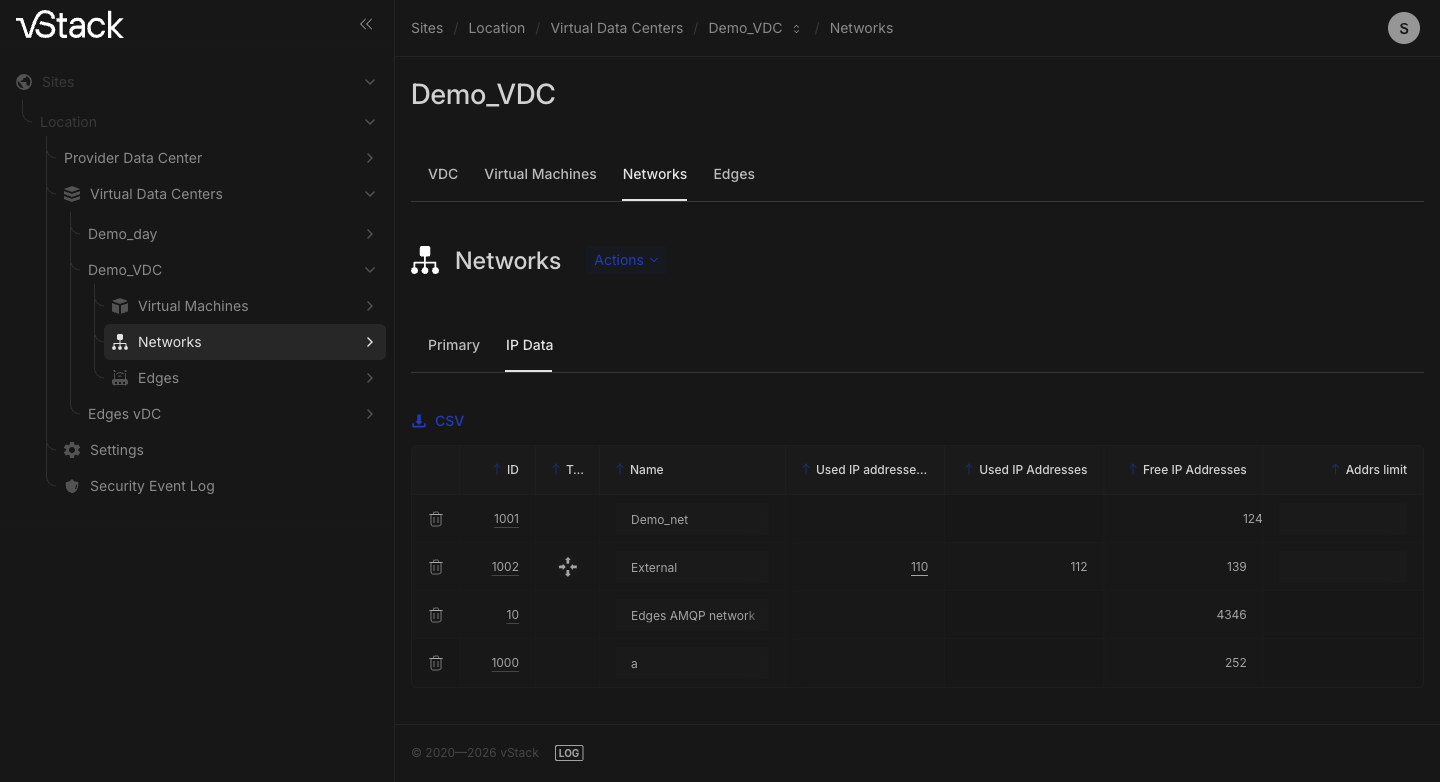Open the Actions dropdown
The width and height of the screenshot is (1440, 782).
click(626, 260)
